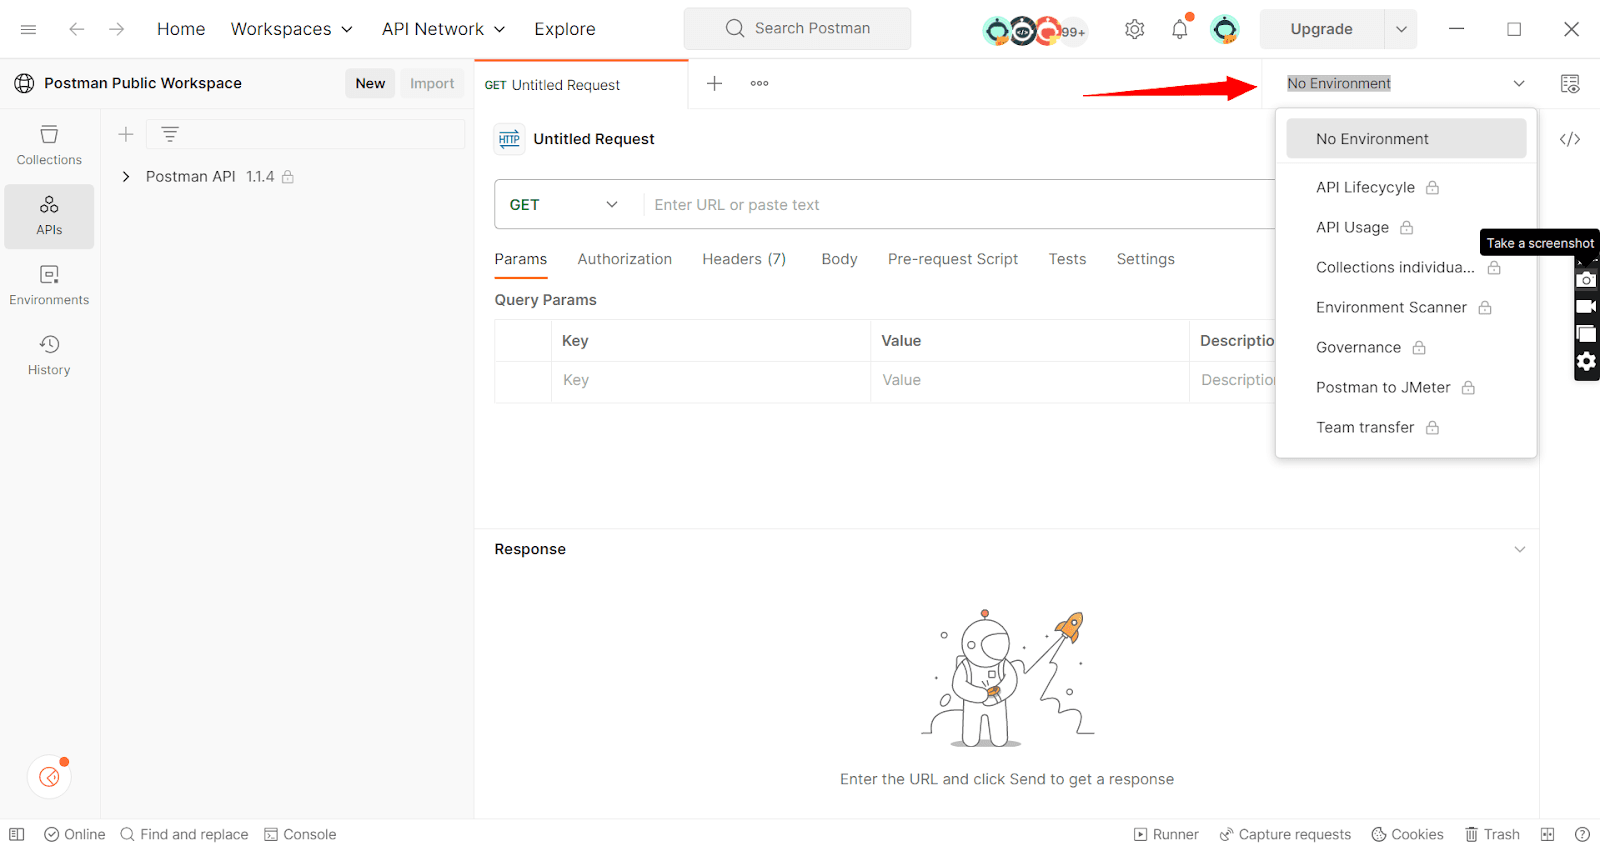Image resolution: width=1600 pixels, height=846 pixels.
Task: Open Cookies manager
Action: (x=1407, y=834)
